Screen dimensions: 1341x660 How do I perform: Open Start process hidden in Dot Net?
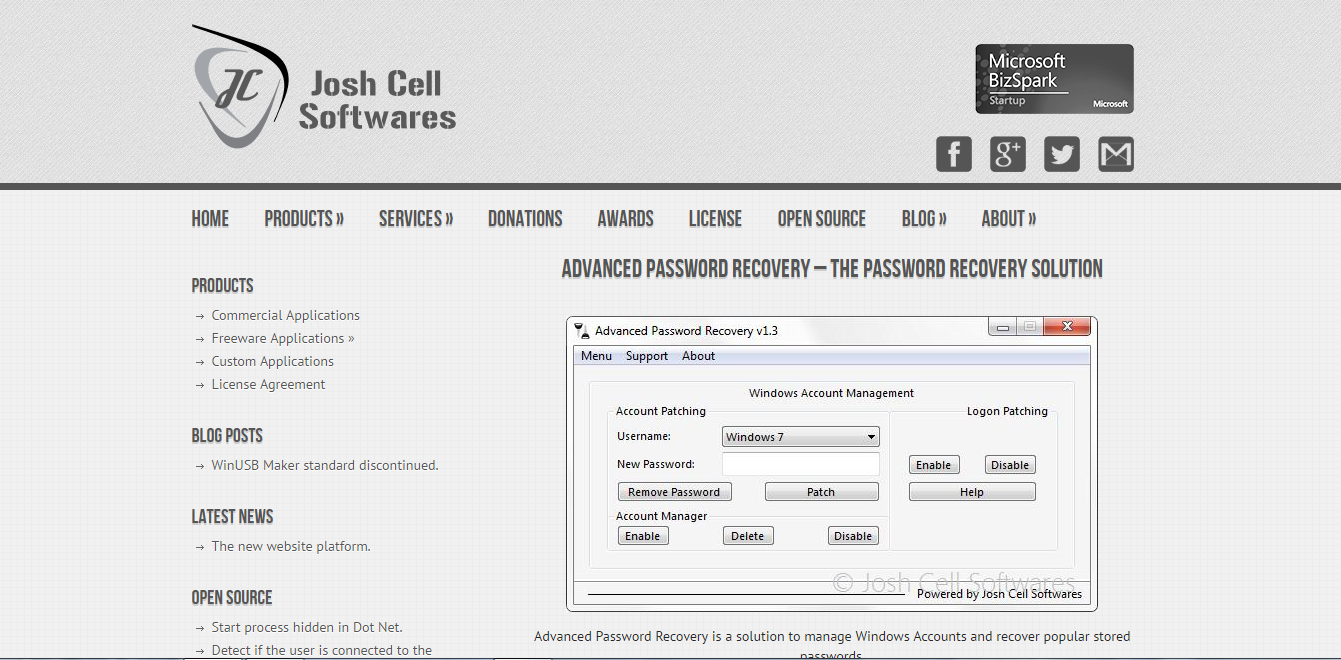(x=307, y=627)
